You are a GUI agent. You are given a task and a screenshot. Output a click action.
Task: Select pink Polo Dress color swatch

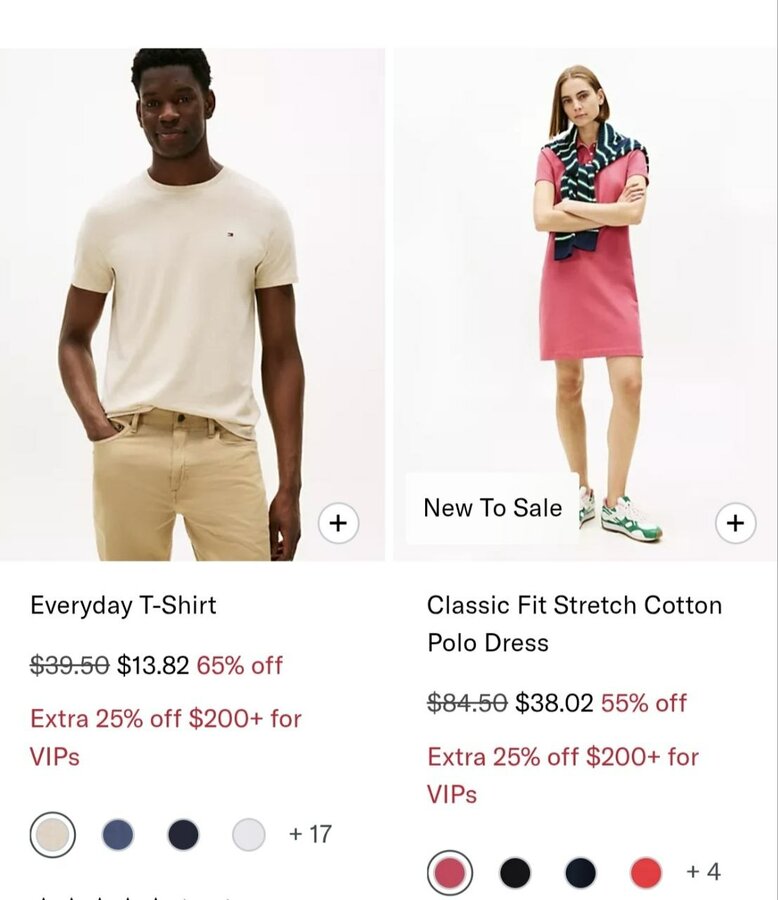(x=450, y=872)
